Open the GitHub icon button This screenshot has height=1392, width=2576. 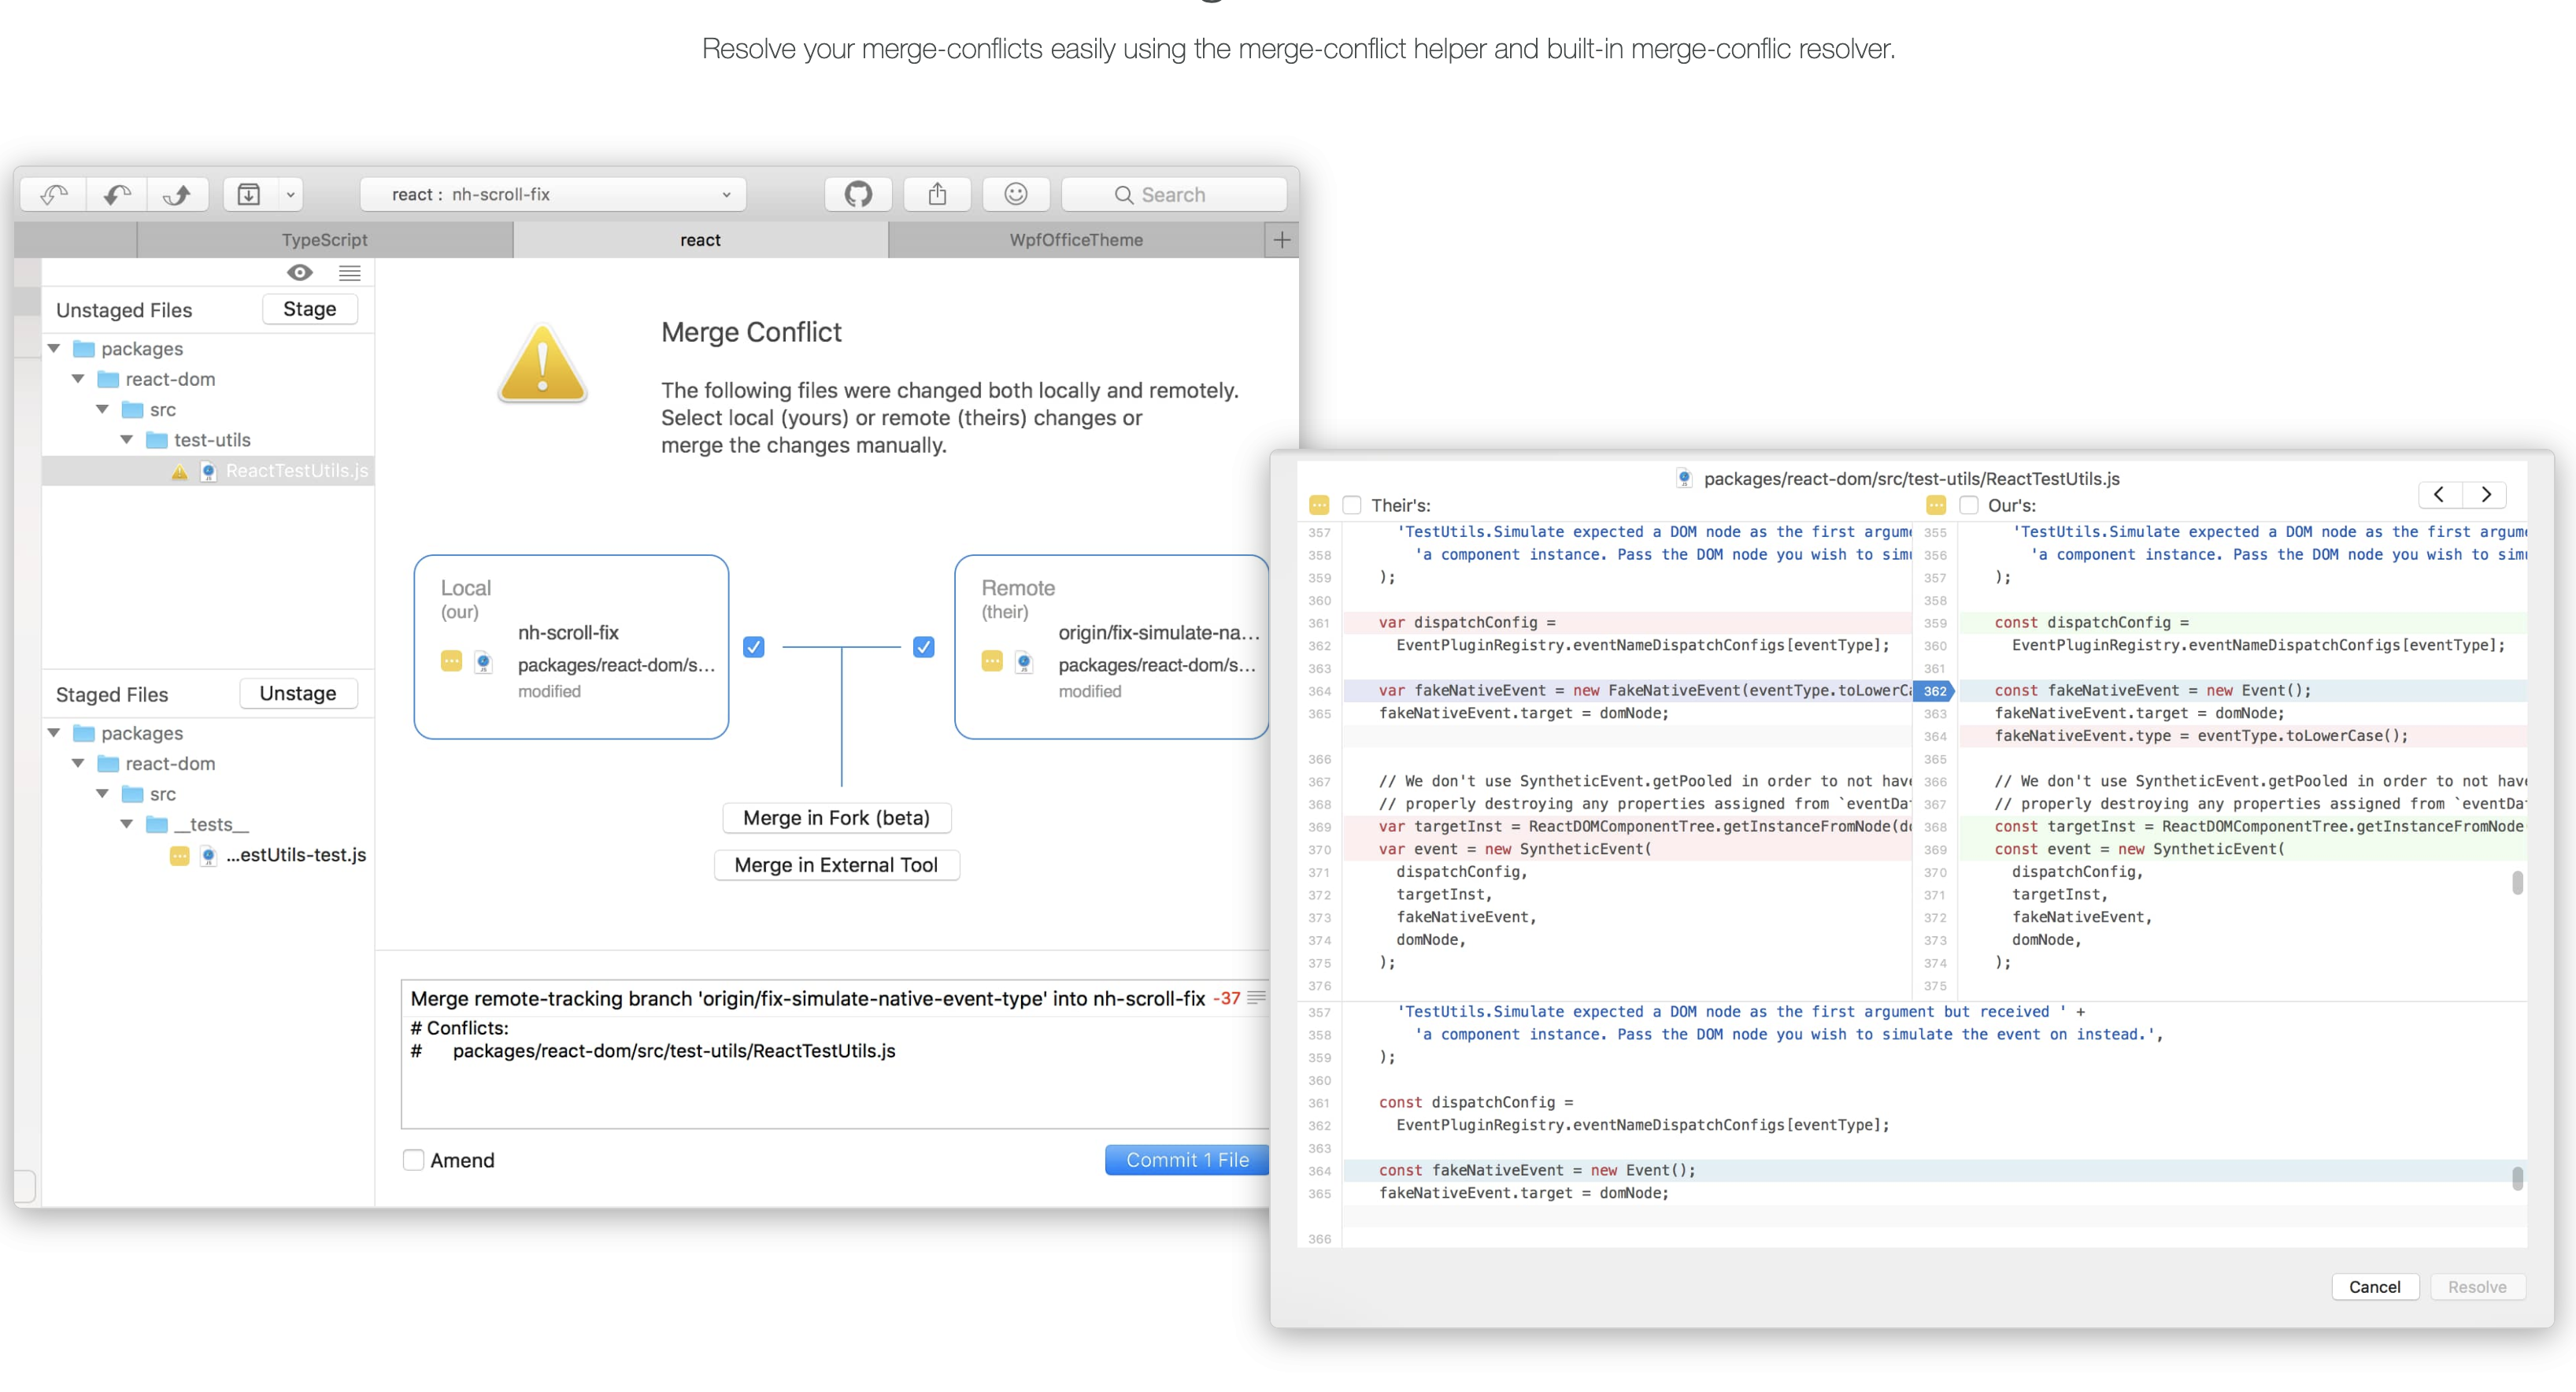point(858,194)
